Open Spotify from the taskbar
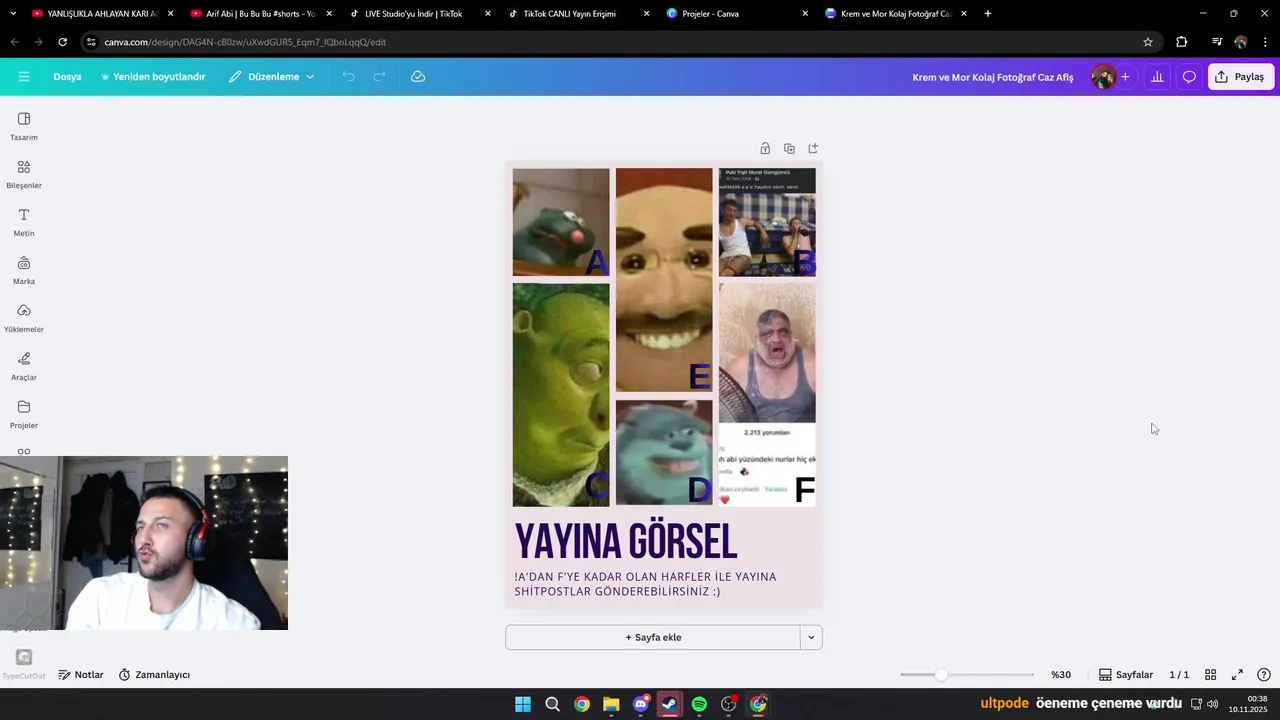Image resolution: width=1280 pixels, height=720 pixels. click(x=699, y=704)
